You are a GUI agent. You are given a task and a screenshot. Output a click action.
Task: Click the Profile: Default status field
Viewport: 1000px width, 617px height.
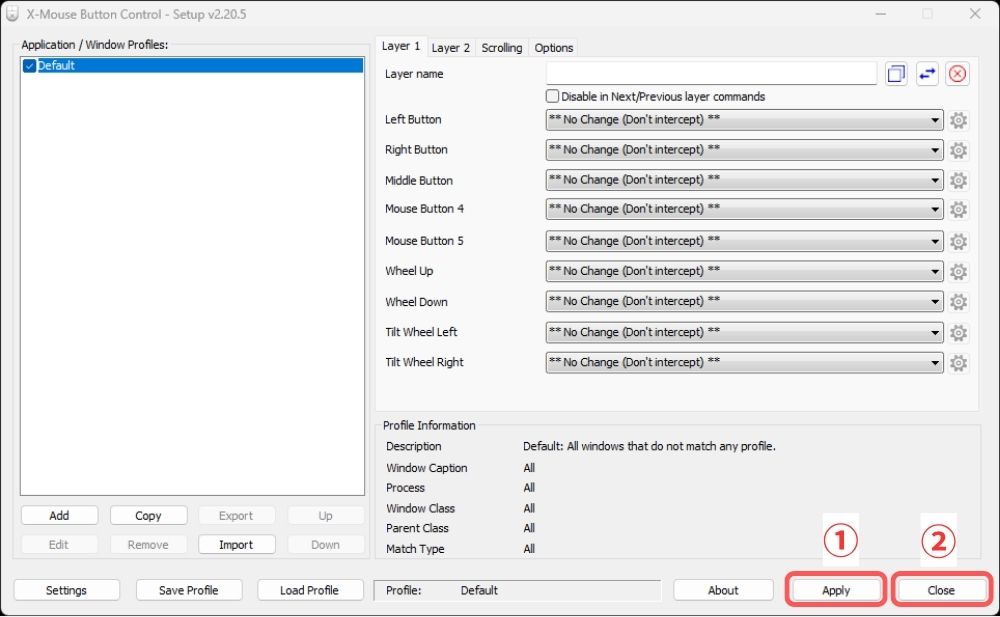[517, 590]
